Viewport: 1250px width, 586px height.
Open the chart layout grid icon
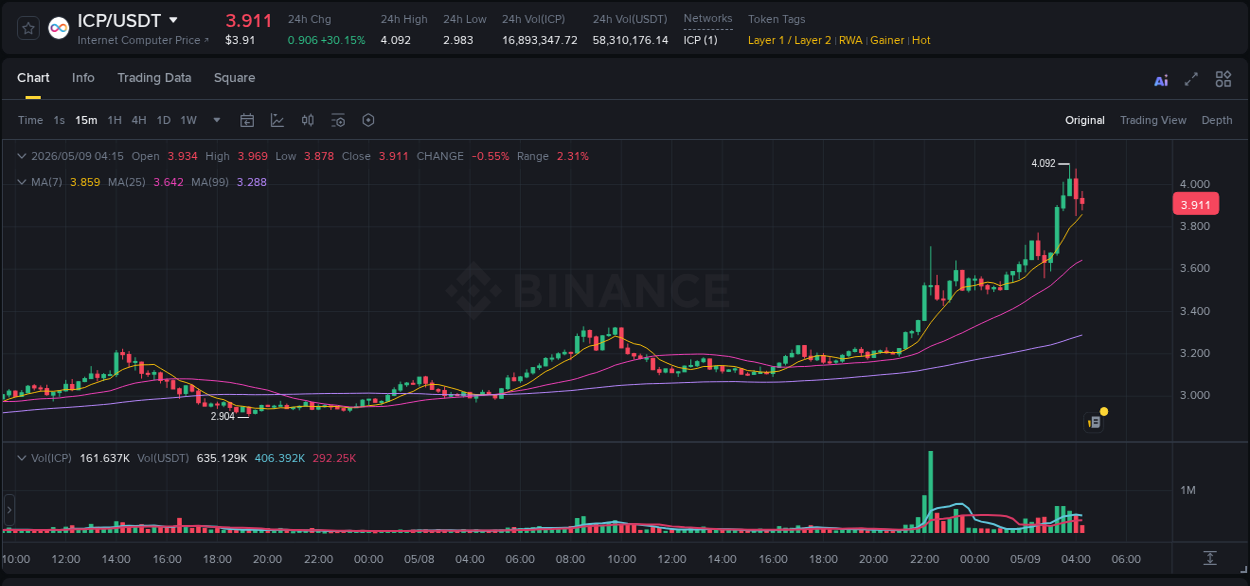click(x=1223, y=79)
